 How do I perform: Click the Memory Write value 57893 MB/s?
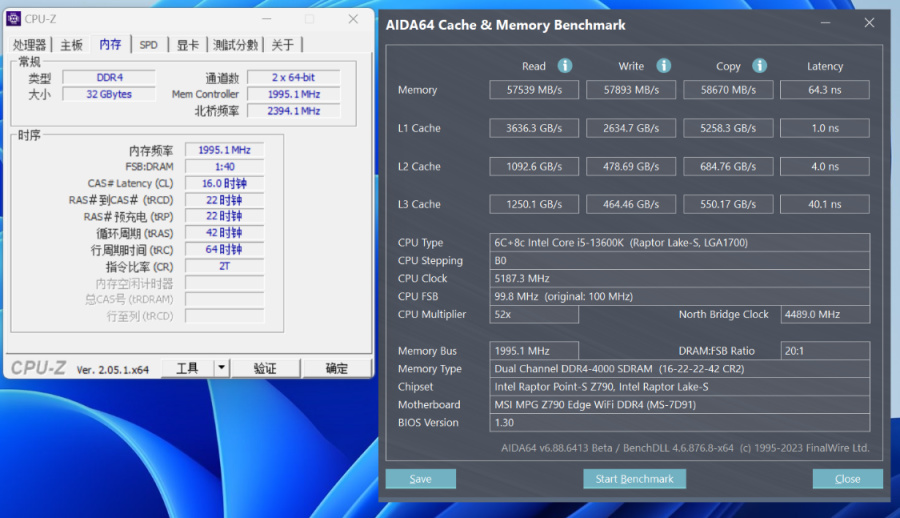tap(631, 90)
